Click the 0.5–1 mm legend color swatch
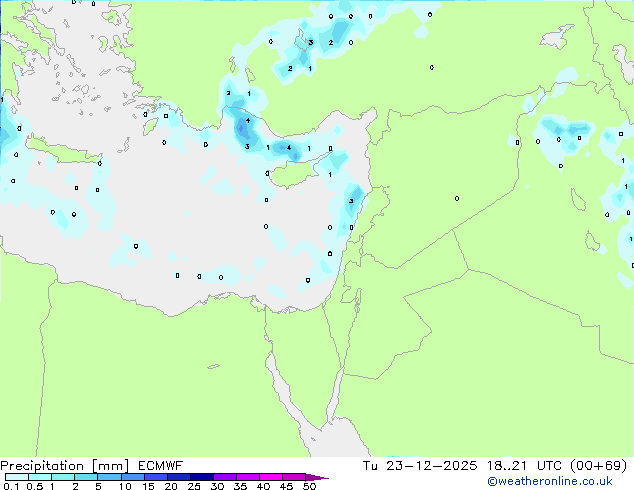Image resolution: width=634 pixels, height=490 pixels. point(40,477)
